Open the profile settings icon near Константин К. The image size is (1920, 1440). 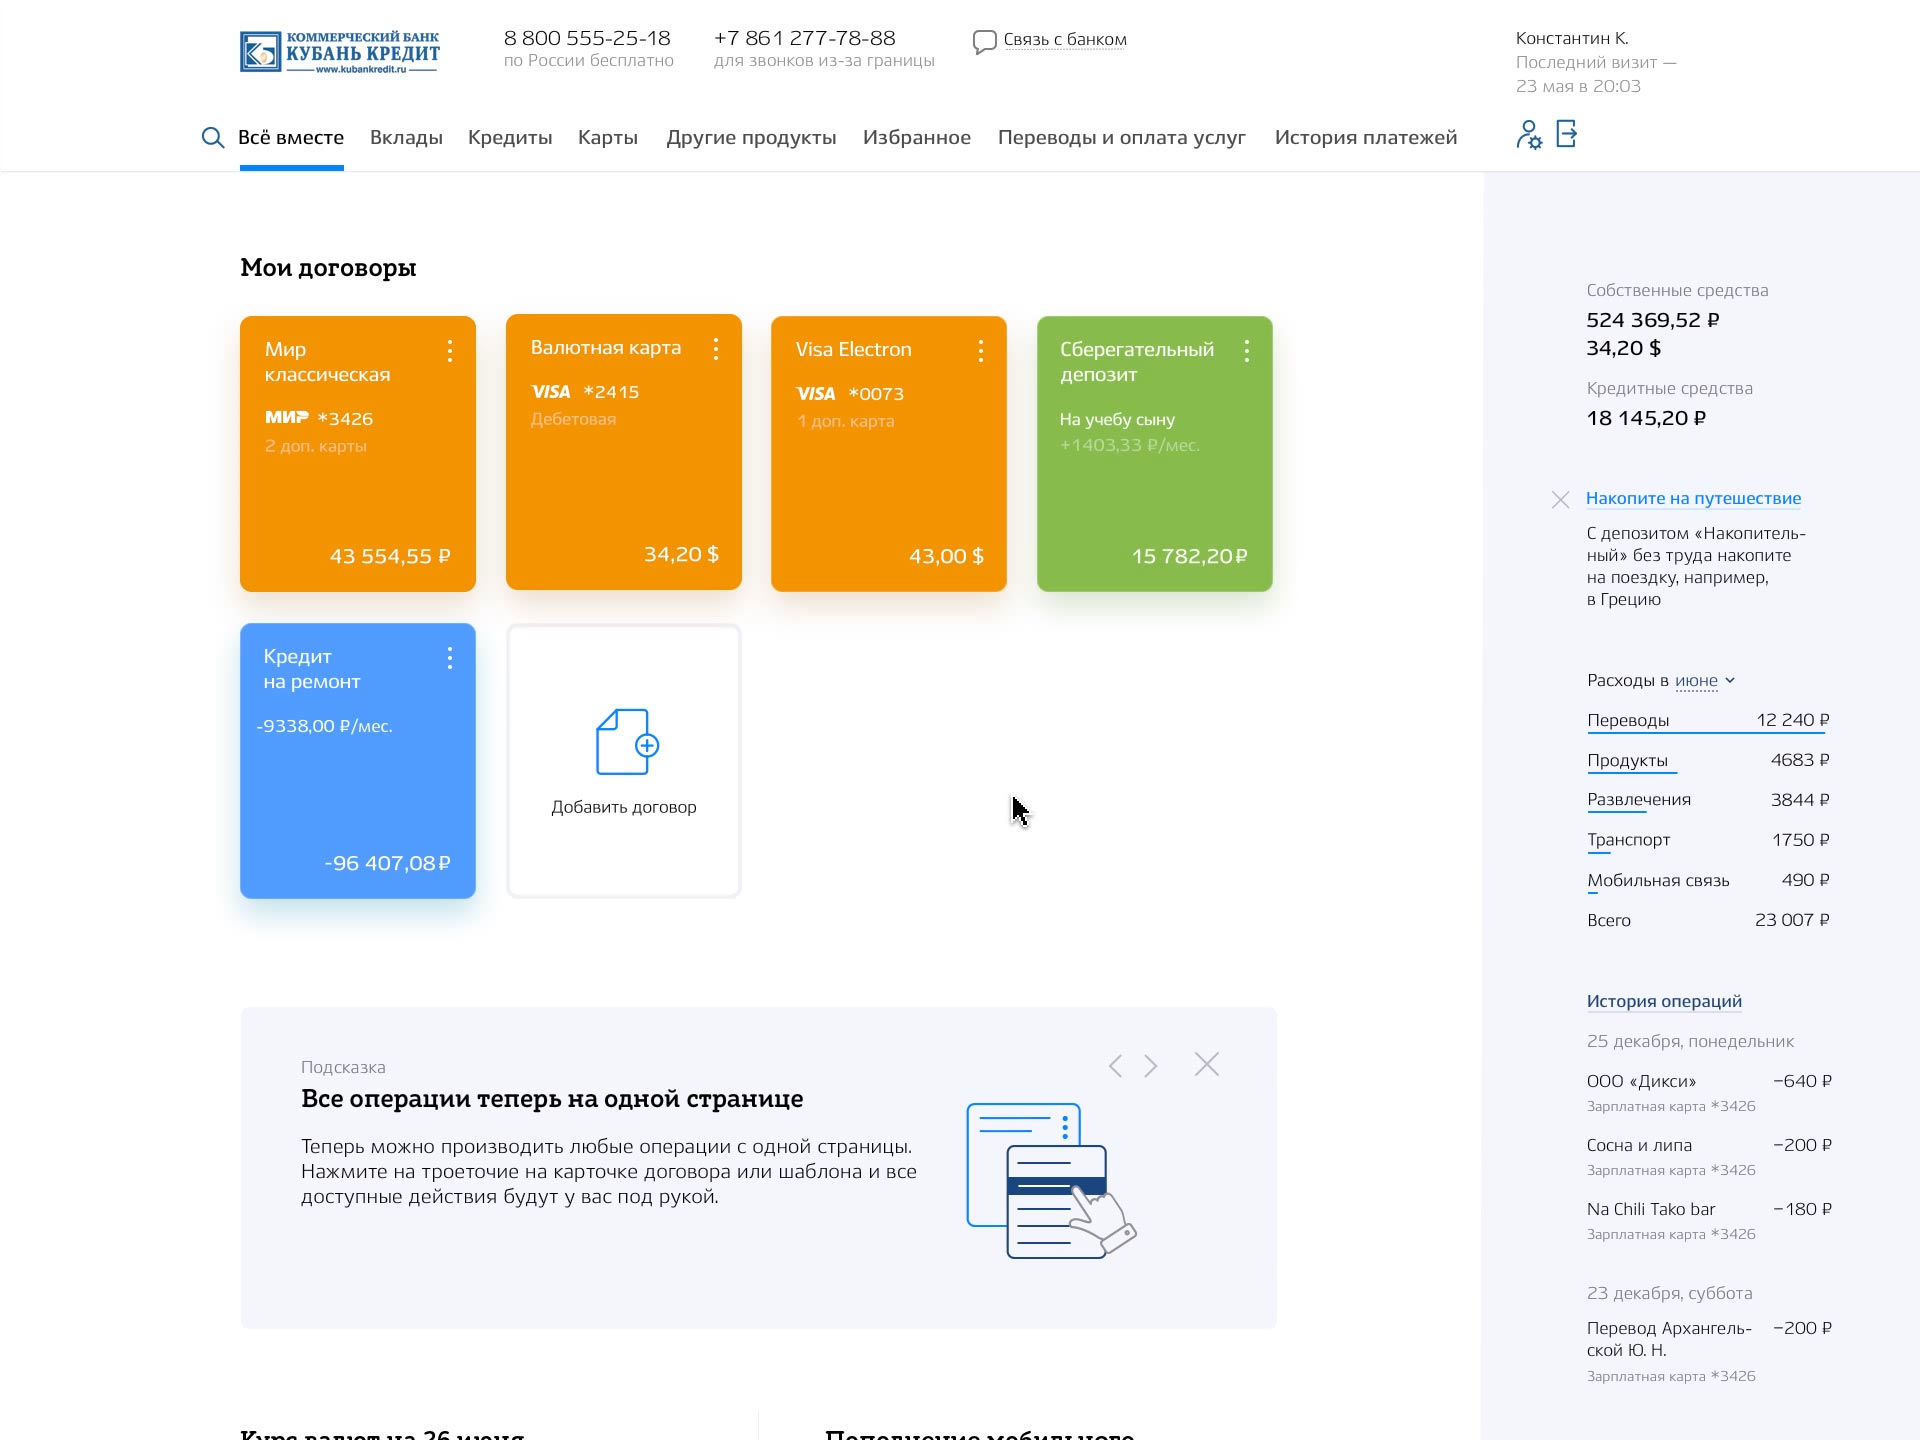click(x=1529, y=135)
